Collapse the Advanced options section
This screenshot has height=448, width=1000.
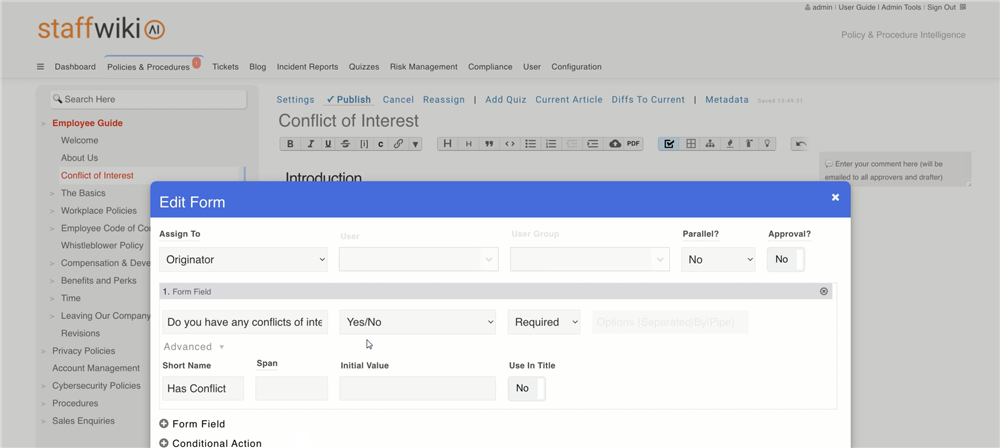[193, 347]
